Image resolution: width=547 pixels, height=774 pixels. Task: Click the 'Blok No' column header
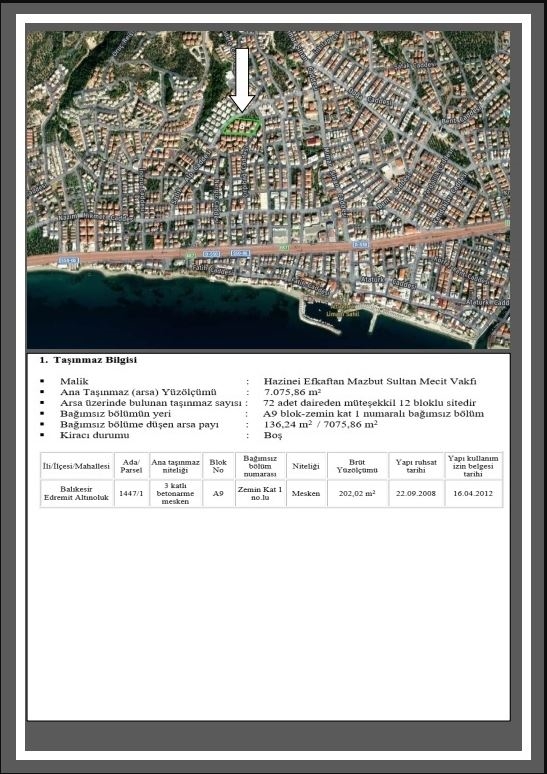(x=218, y=466)
